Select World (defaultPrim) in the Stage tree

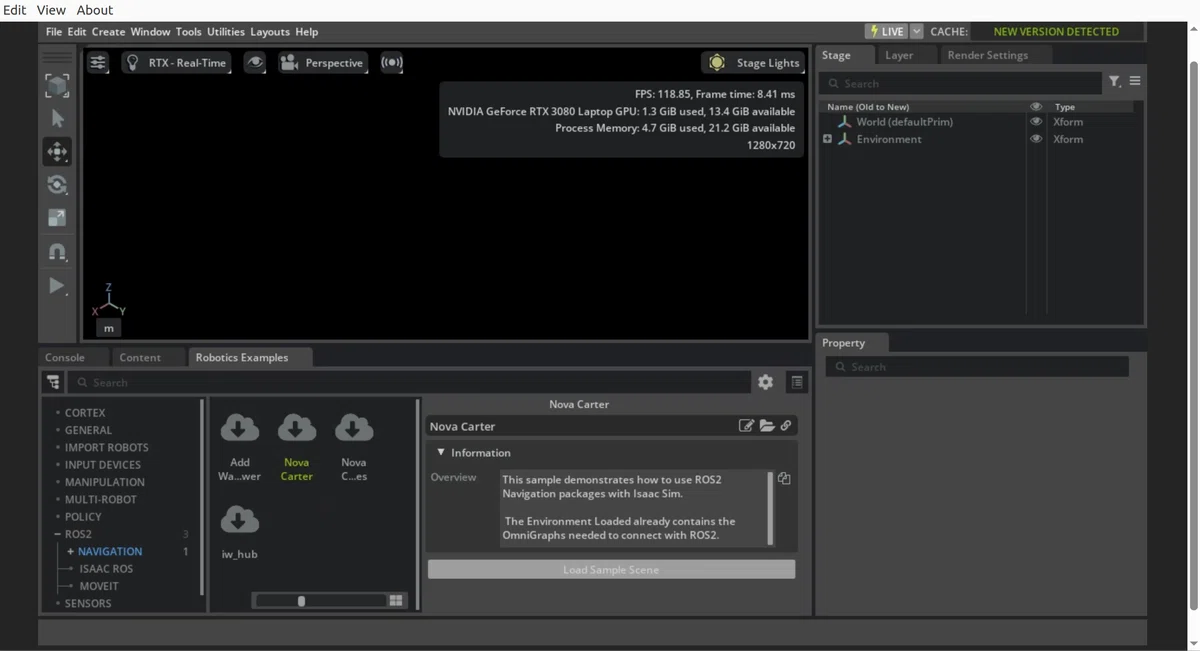coord(904,122)
